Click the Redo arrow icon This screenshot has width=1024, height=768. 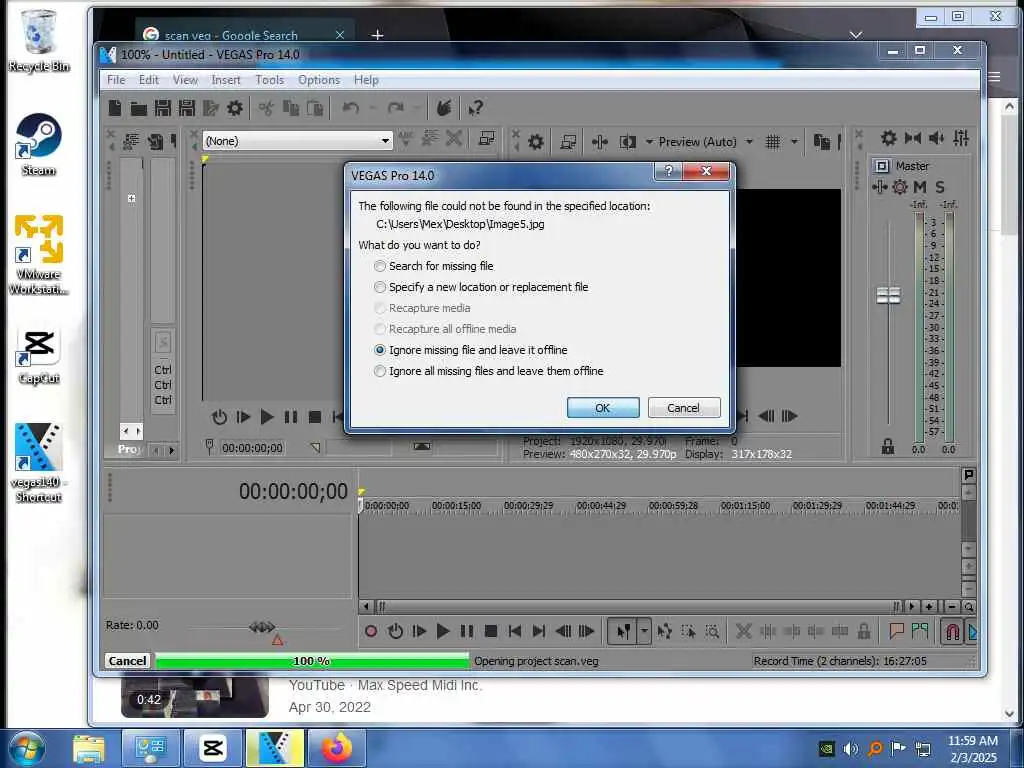395,108
